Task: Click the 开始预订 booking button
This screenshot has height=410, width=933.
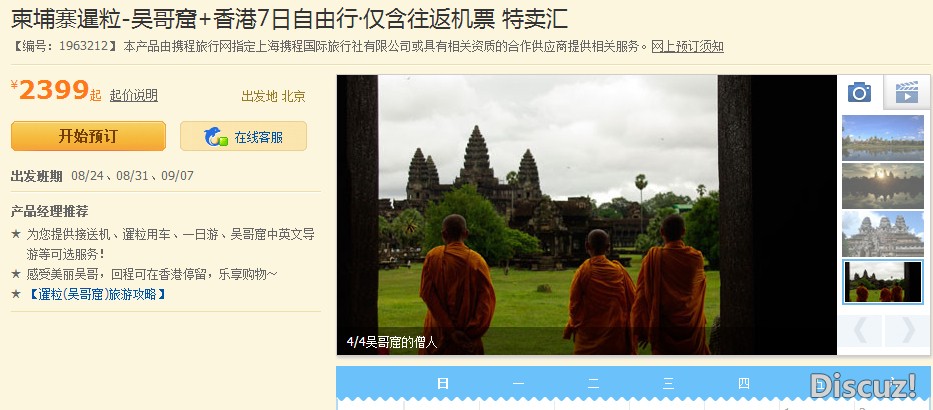Action: (x=88, y=136)
